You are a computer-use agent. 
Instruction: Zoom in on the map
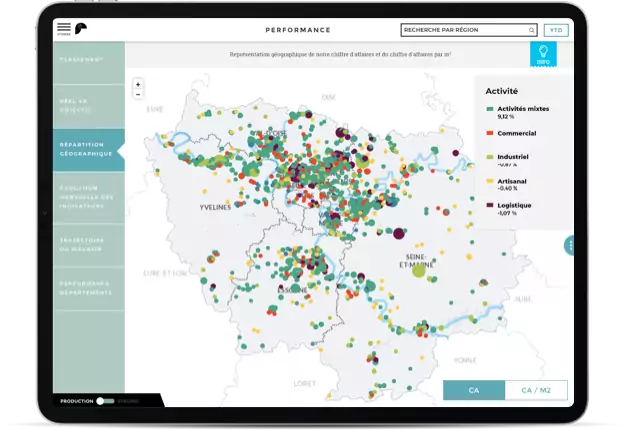(x=138, y=84)
